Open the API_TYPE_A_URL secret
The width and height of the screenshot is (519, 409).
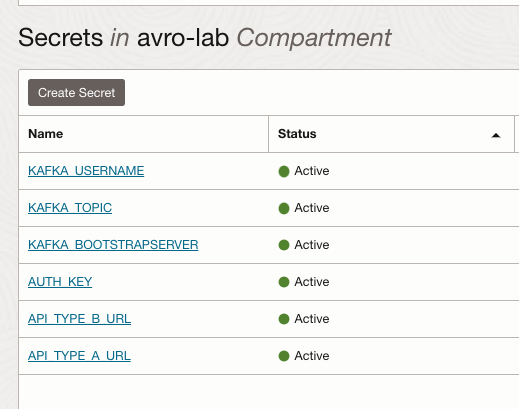pyautogui.click(x=79, y=356)
